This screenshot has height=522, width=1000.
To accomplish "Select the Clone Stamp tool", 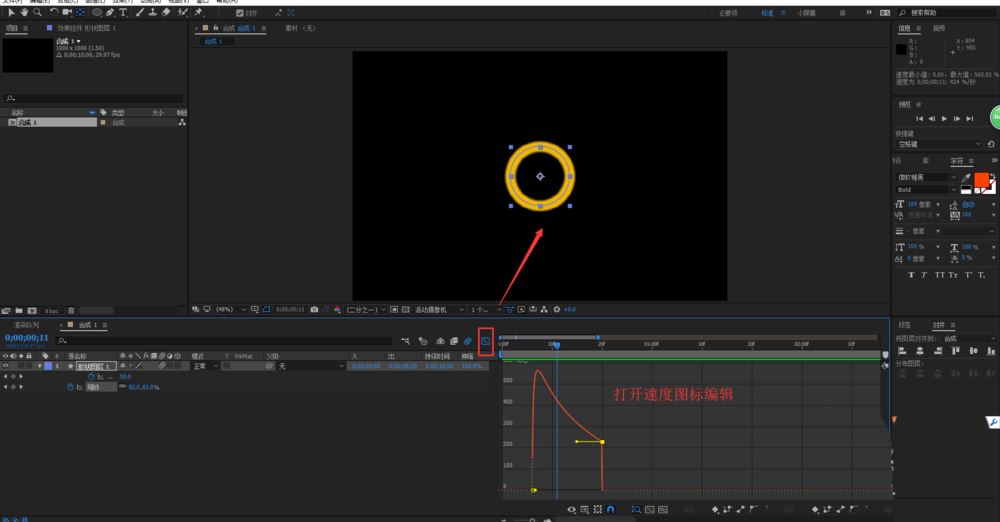I will (x=153, y=12).
